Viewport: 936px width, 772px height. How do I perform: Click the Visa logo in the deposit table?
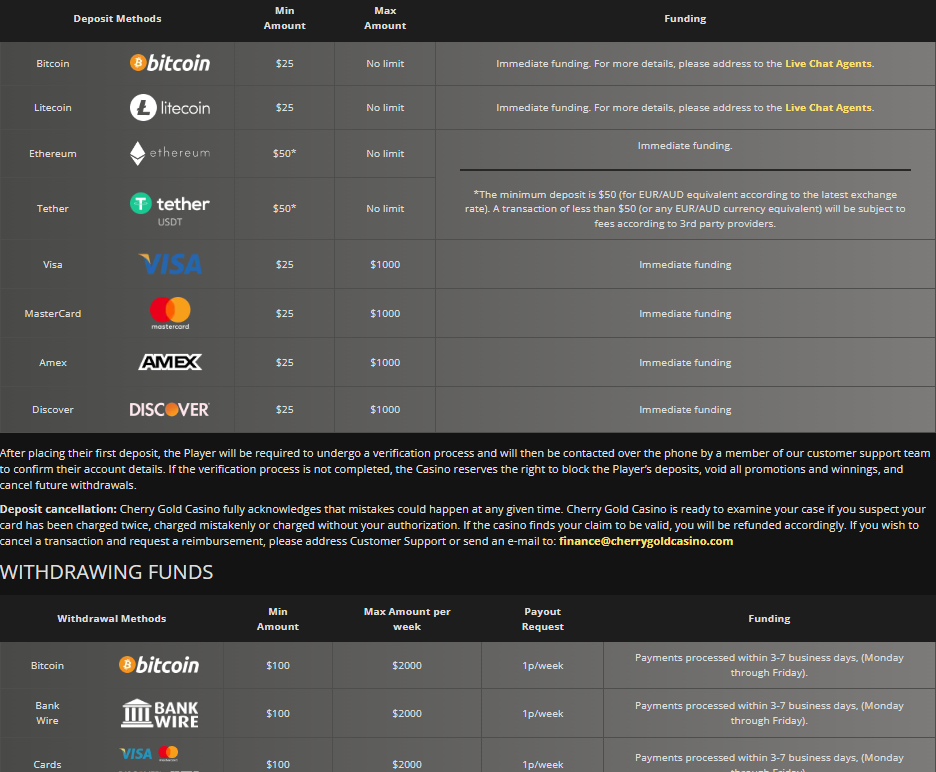(x=170, y=264)
